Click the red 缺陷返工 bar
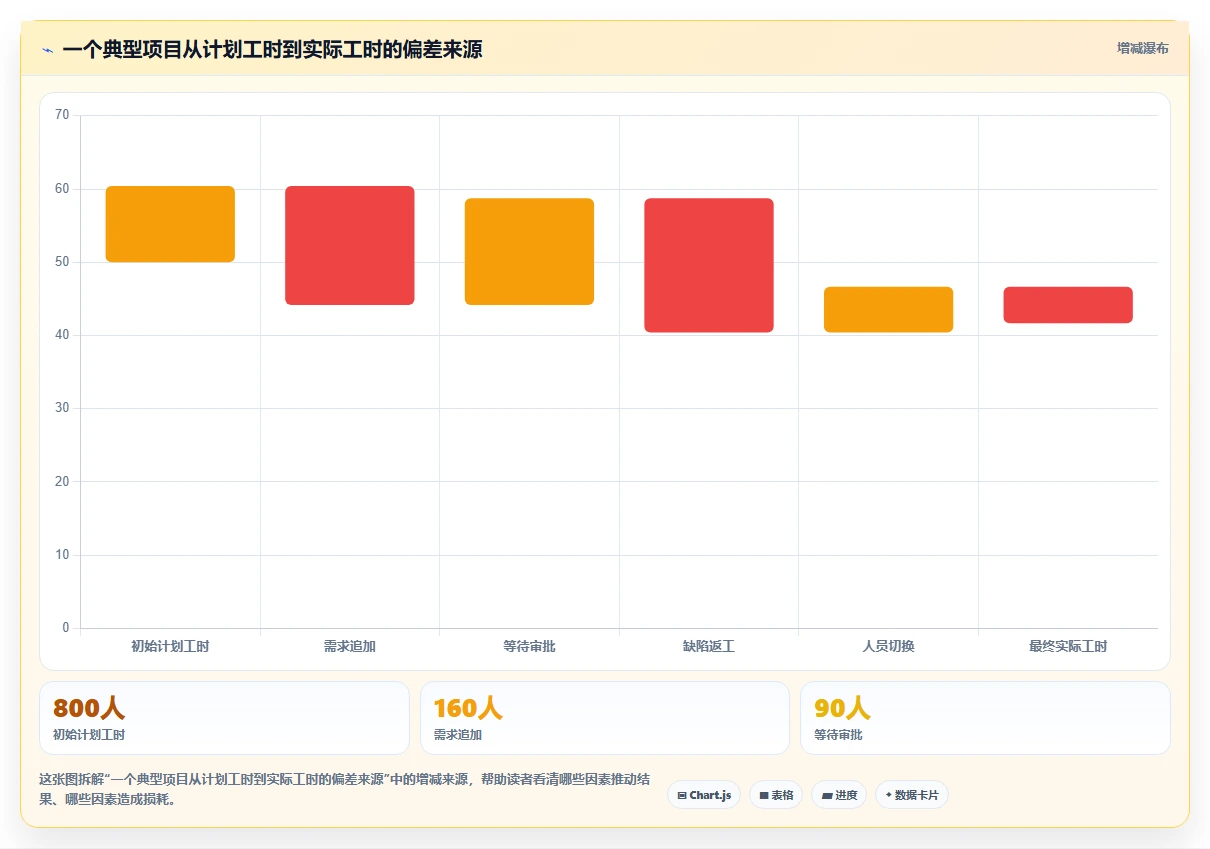Image resolution: width=1210 pixels, height=849 pixels. 709,265
